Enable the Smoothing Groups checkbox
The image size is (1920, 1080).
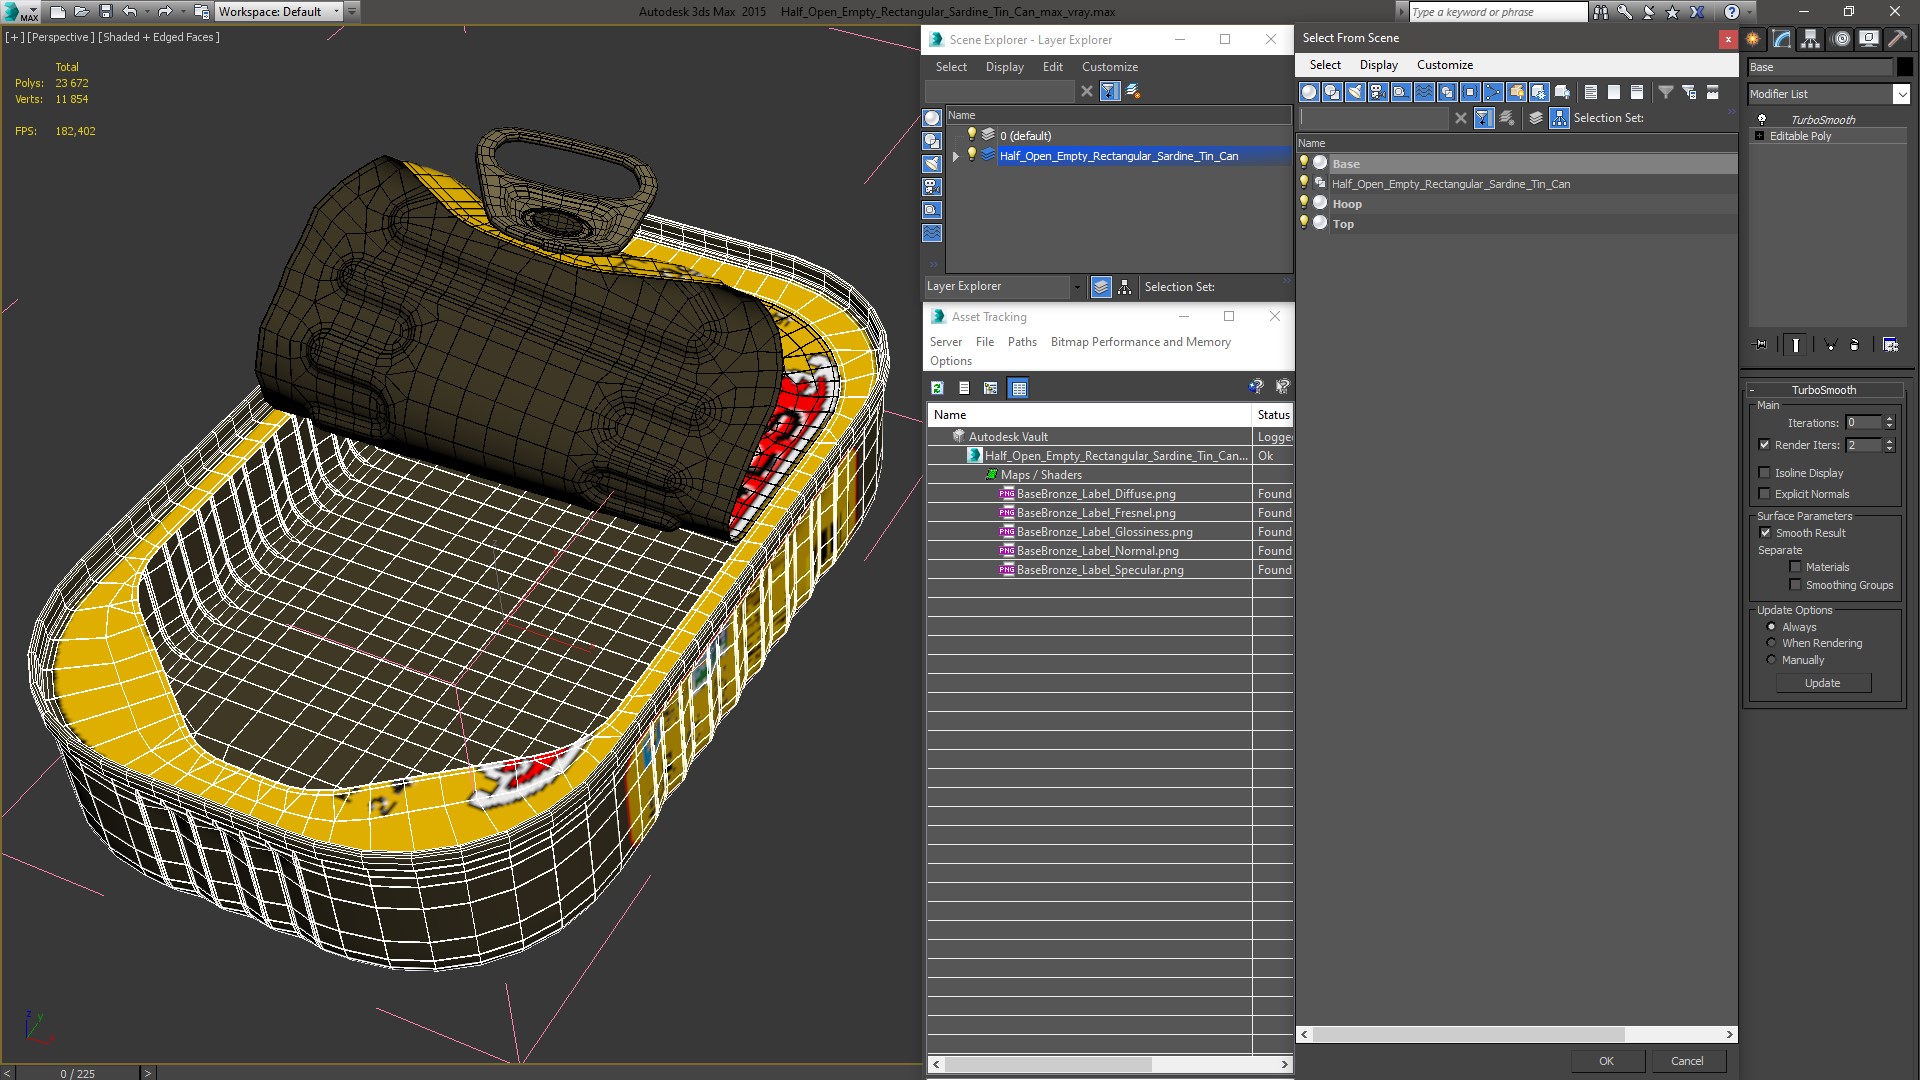pos(1795,585)
